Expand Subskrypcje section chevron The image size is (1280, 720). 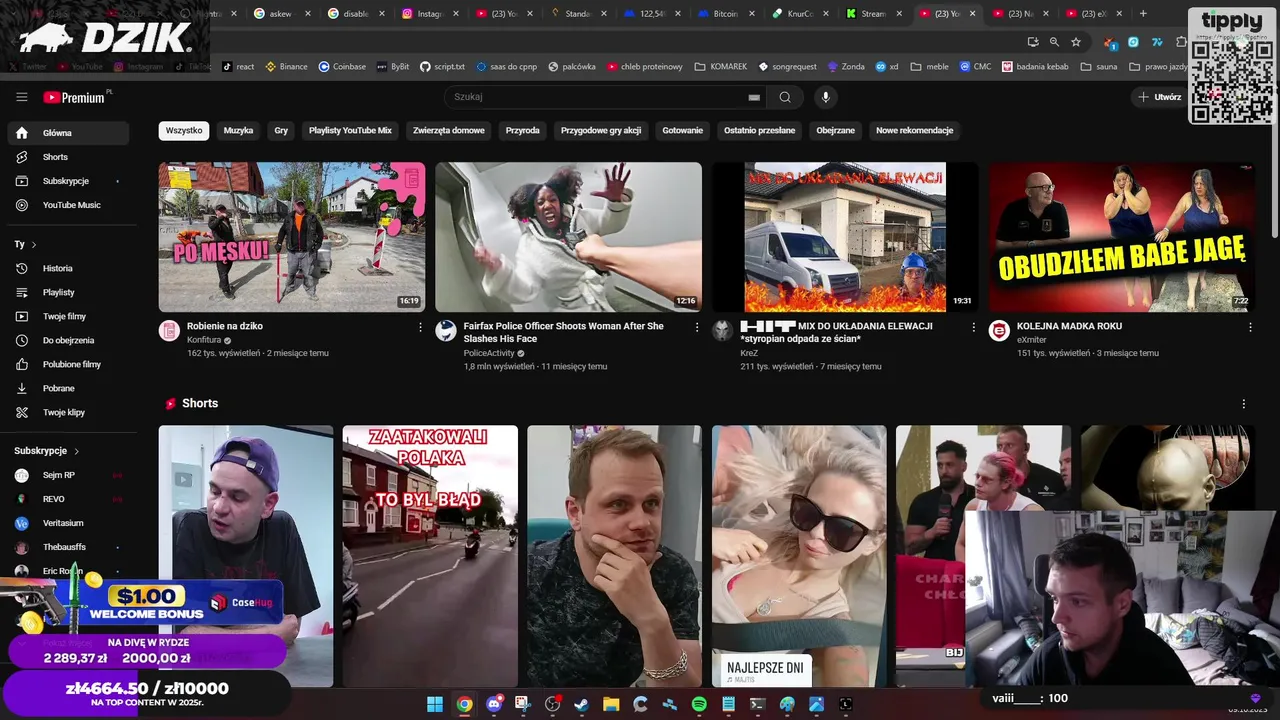(76, 451)
